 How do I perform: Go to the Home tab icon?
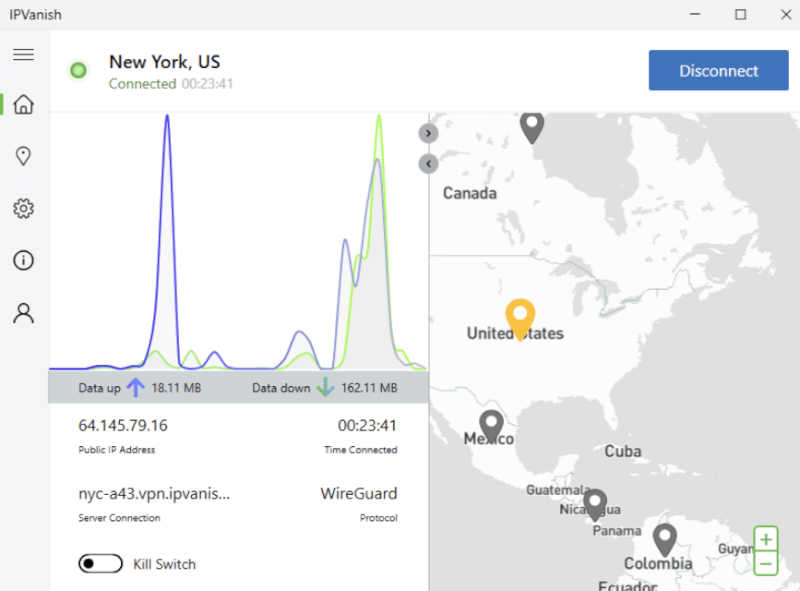(x=23, y=104)
